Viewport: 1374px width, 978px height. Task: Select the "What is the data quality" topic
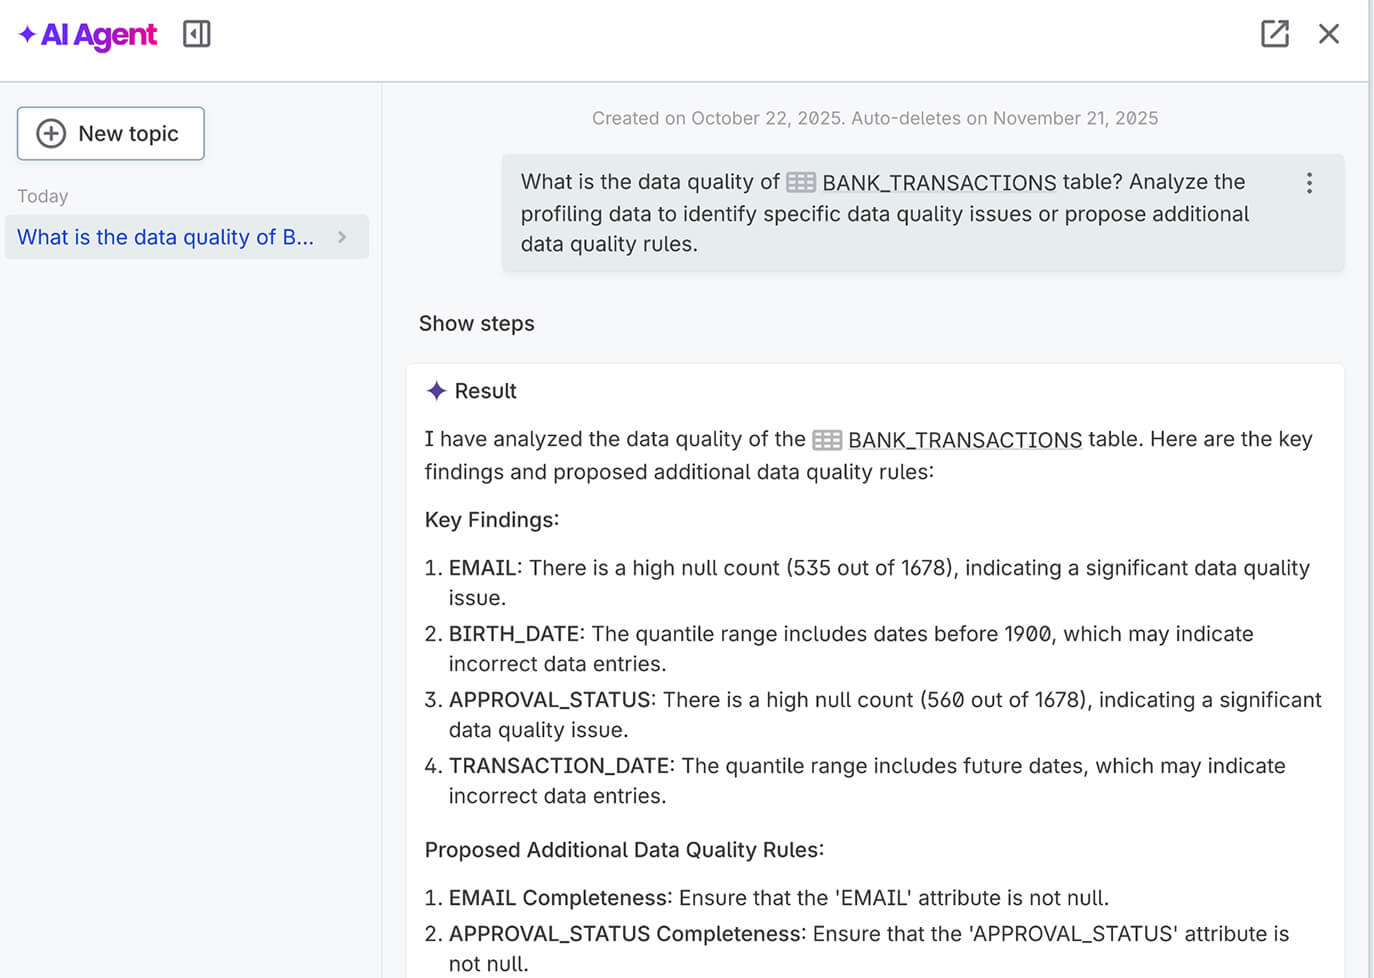tap(165, 237)
